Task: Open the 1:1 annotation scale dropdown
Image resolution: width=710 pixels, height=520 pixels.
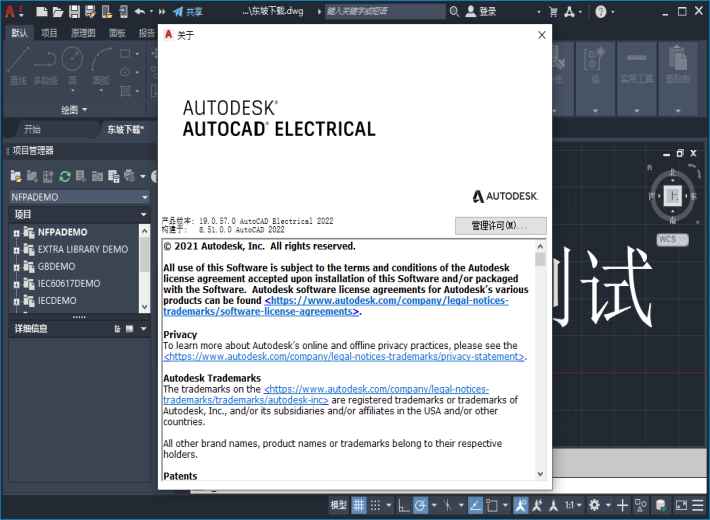Action: [572, 505]
